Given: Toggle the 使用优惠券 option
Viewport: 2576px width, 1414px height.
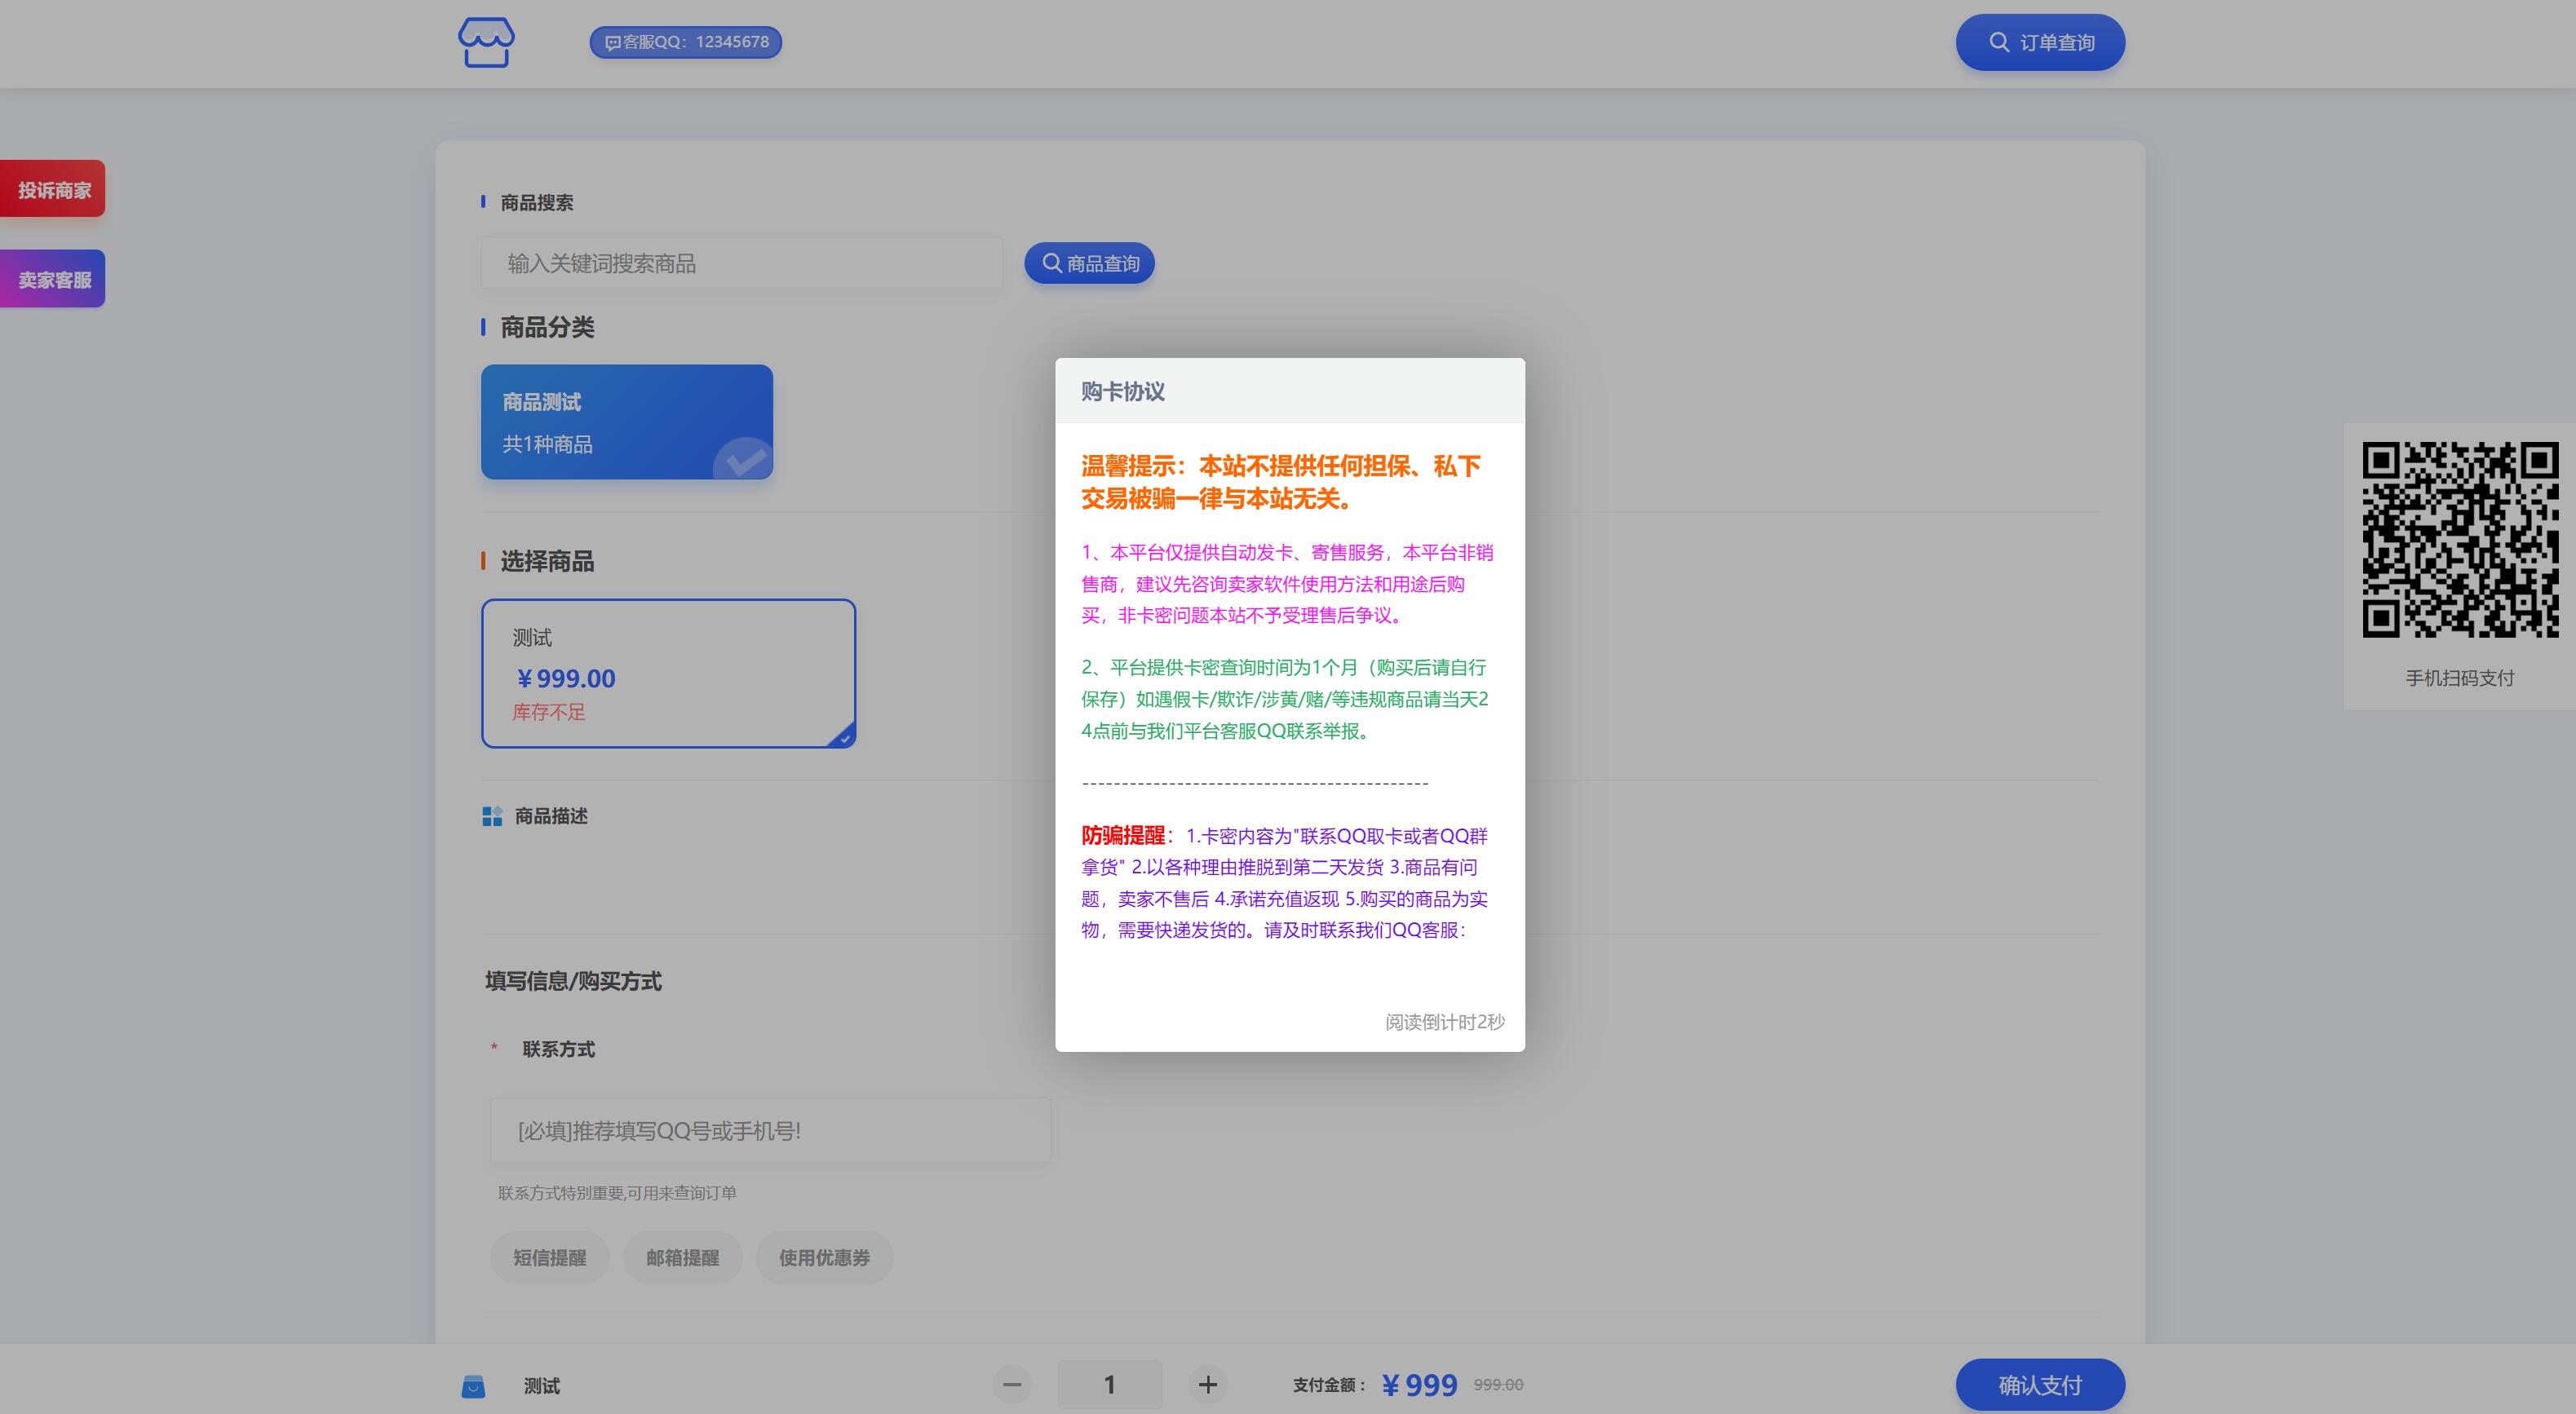Looking at the screenshot, I should coord(824,1257).
